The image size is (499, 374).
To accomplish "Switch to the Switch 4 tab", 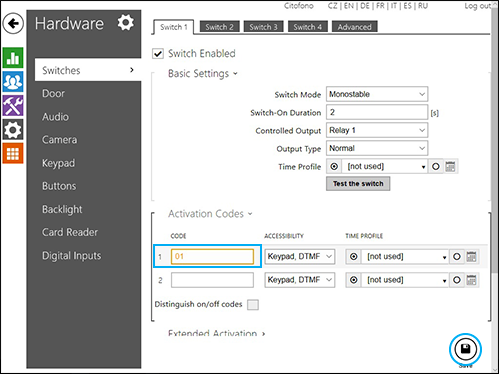I will click(x=307, y=27).
